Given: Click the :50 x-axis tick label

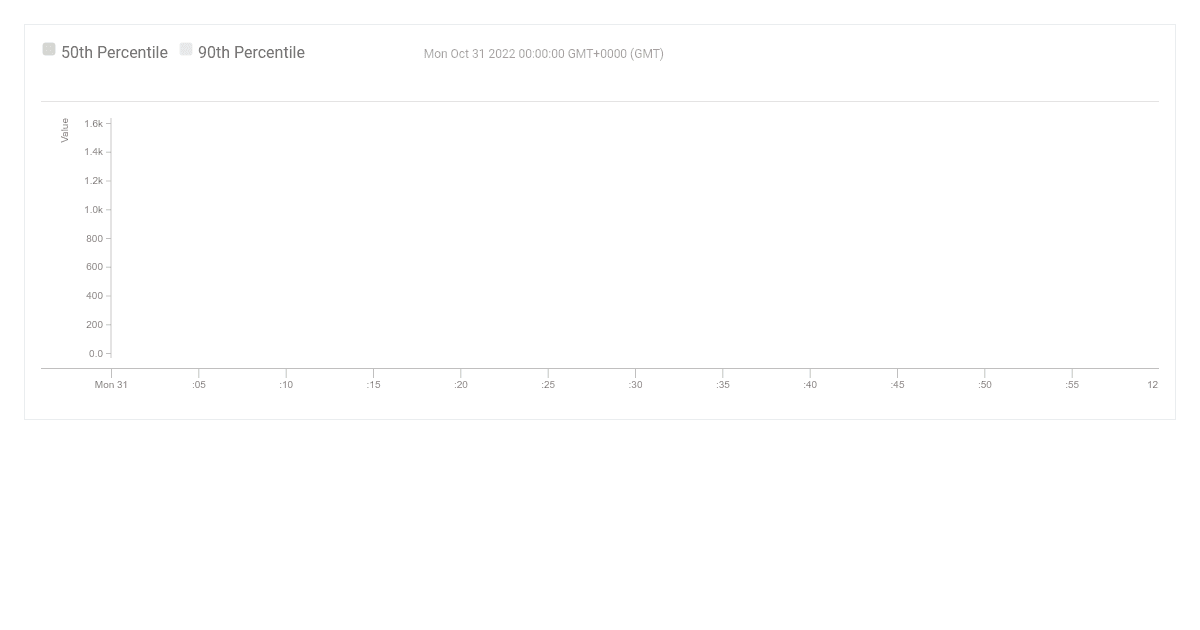Looking at the screenshot, I should [985, 385].
